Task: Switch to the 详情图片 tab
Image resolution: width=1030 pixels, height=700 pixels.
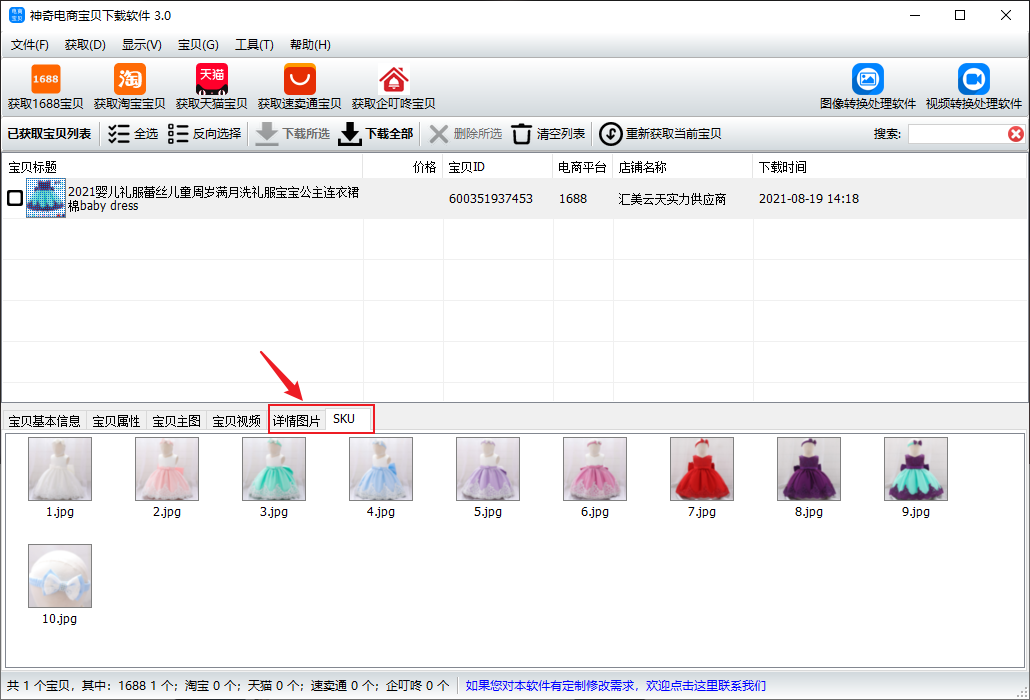Action: coord(297,421)
